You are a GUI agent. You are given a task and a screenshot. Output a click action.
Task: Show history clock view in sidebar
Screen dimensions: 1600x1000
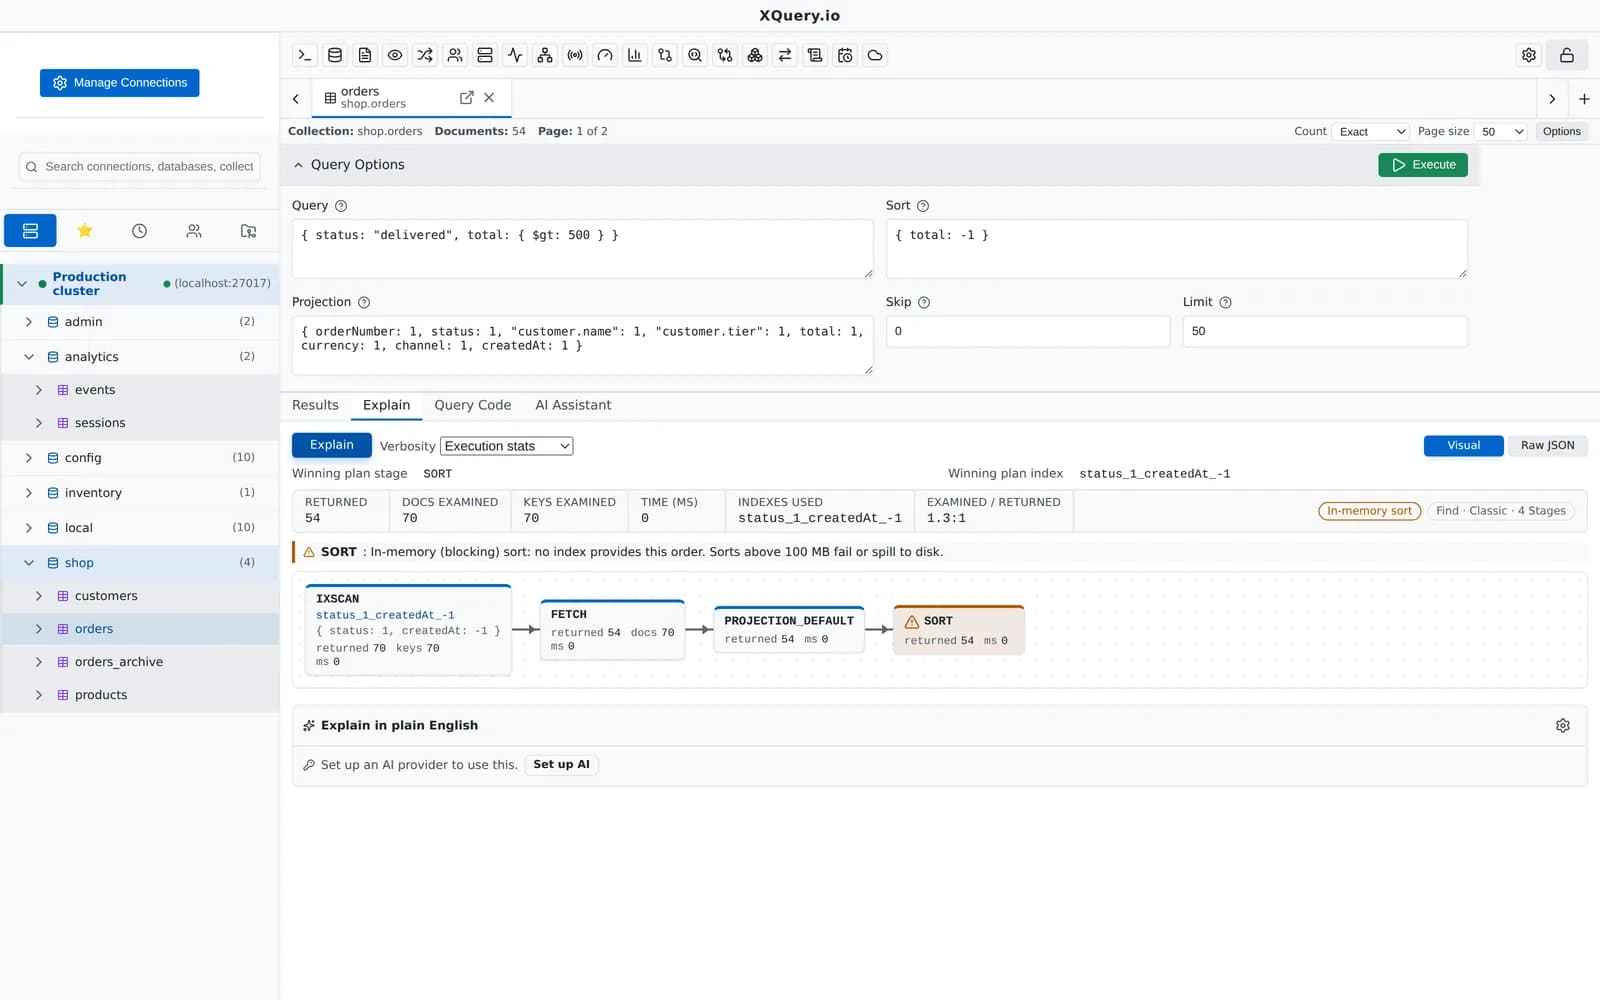[139, 231]
